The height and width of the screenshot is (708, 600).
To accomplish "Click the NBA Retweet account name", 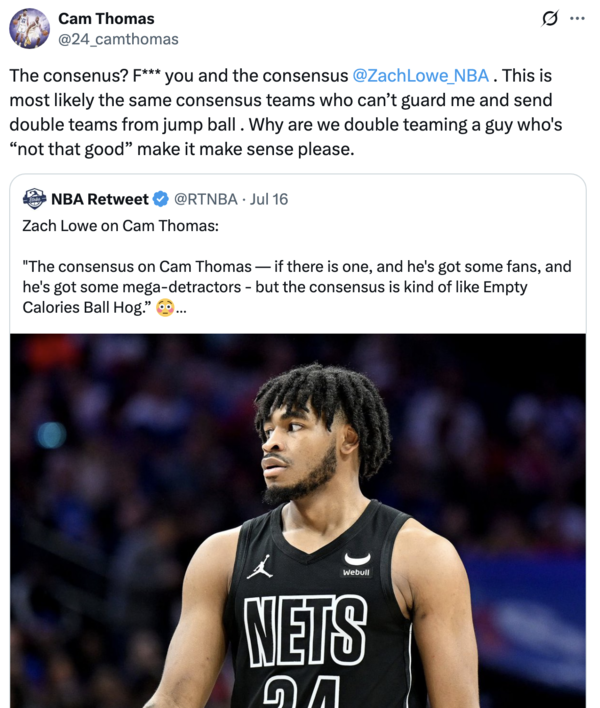I will [99, 198].
